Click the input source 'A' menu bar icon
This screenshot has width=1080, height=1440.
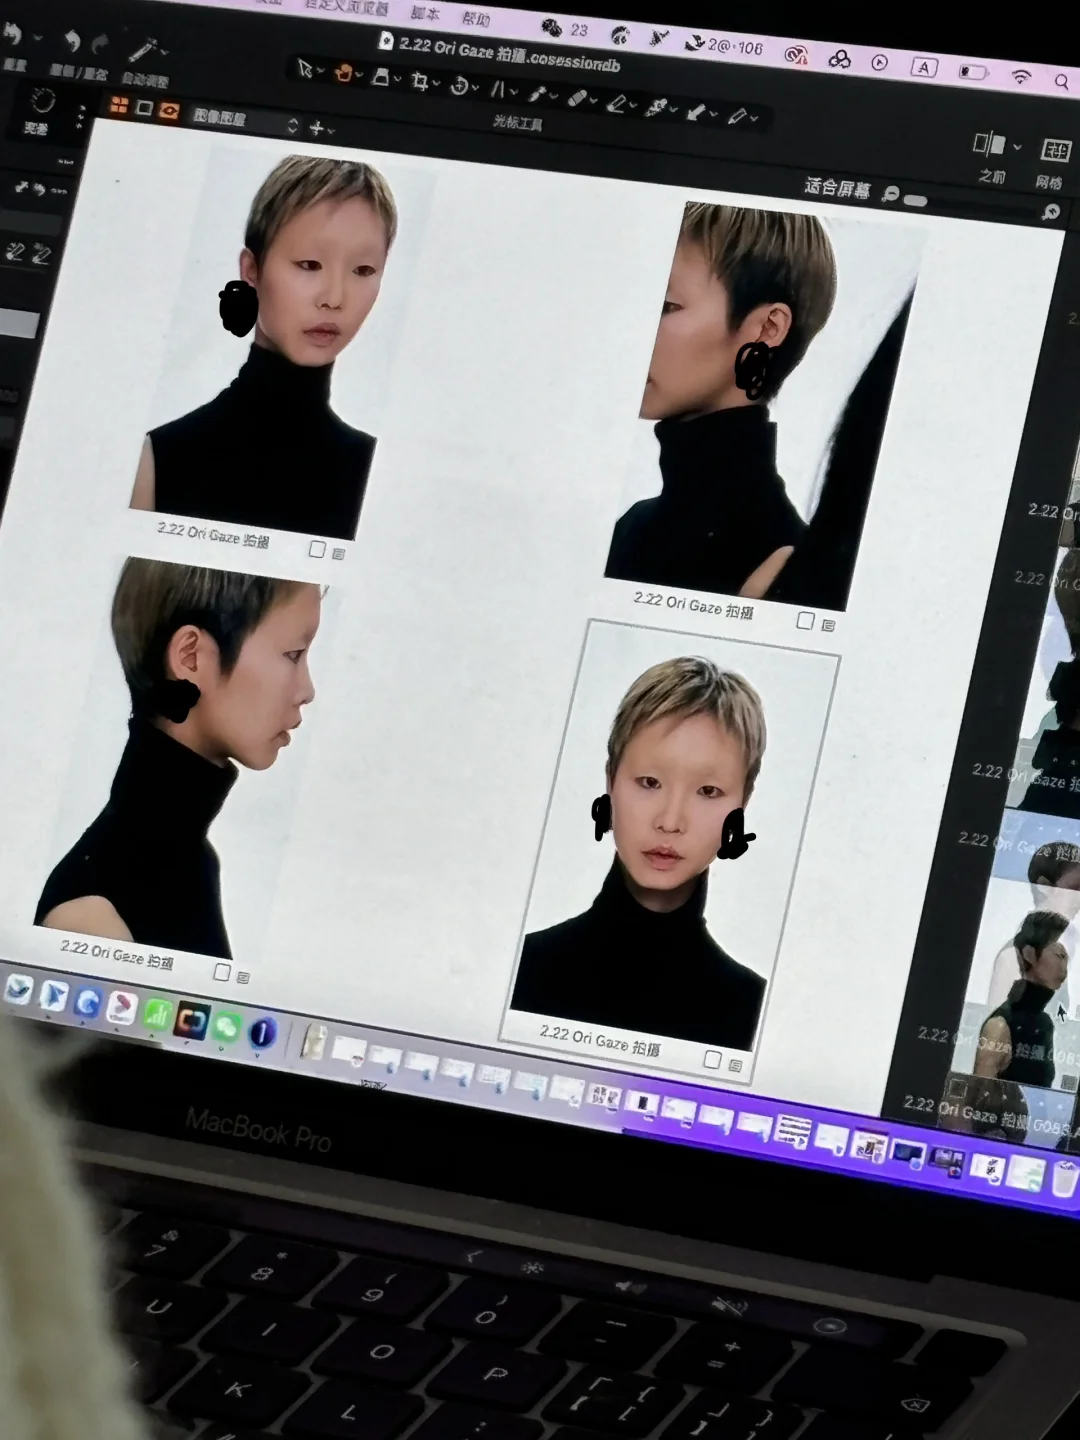925,67
